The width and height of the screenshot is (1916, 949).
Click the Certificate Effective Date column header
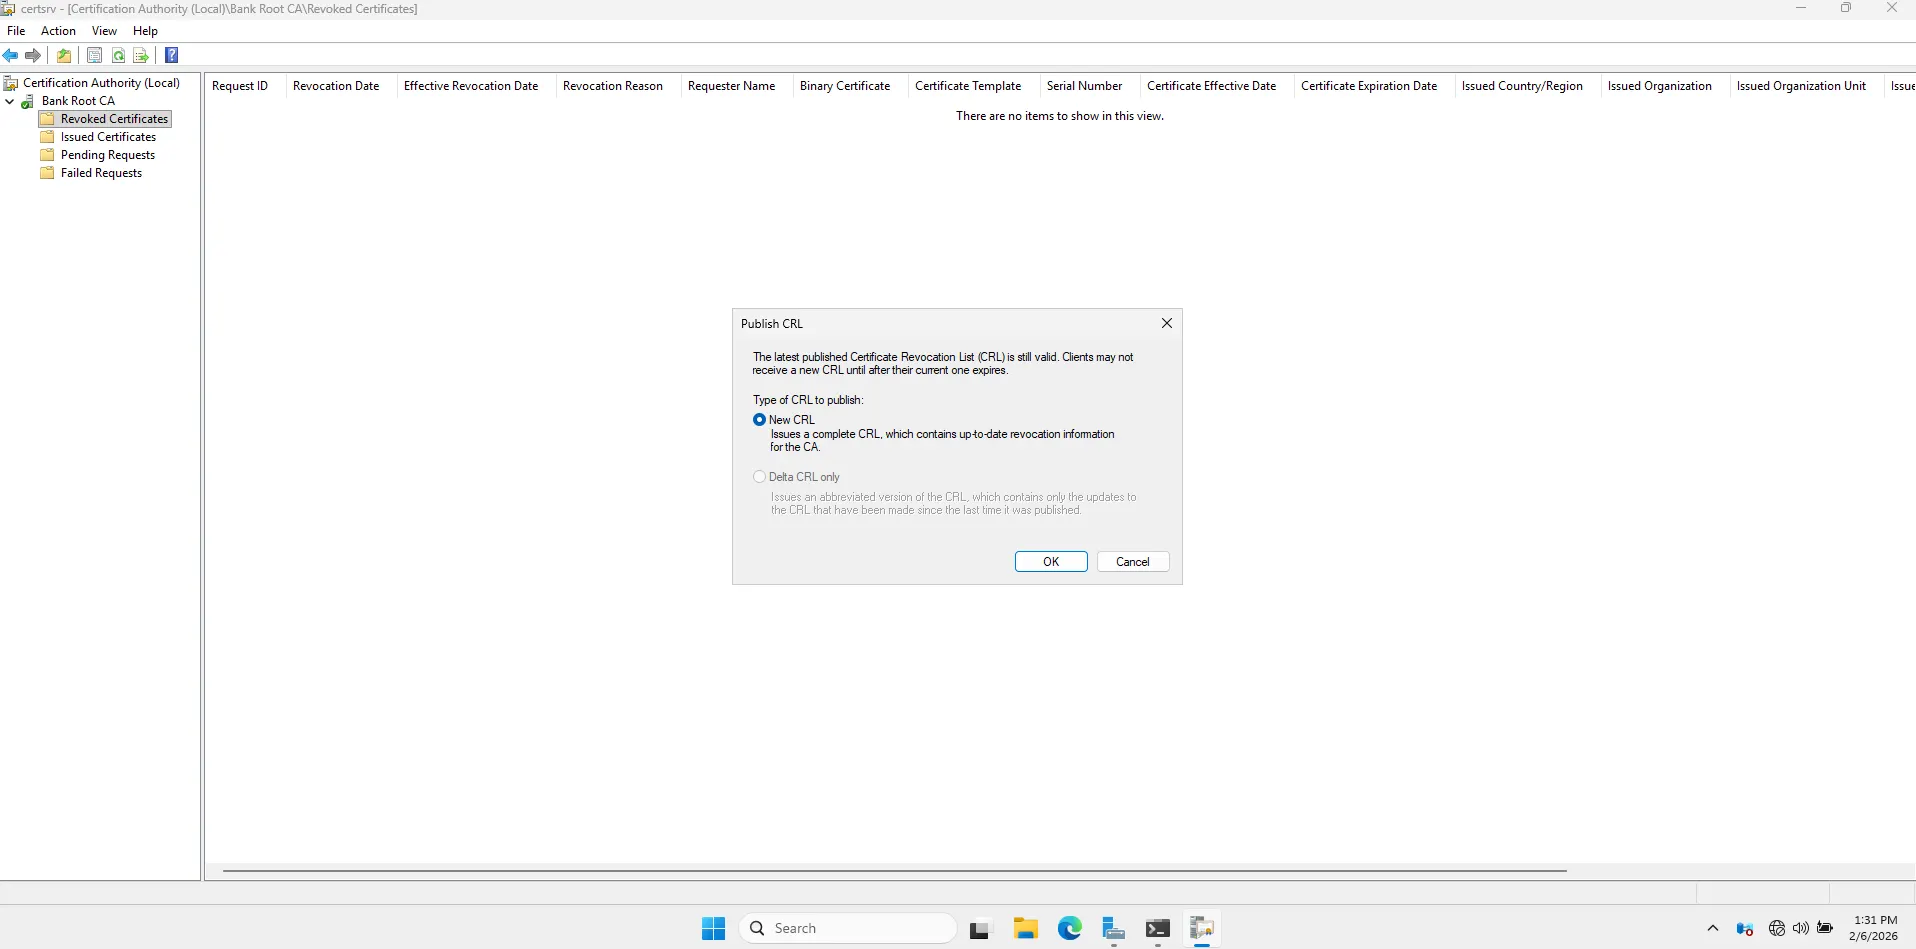coord(1216,86)
